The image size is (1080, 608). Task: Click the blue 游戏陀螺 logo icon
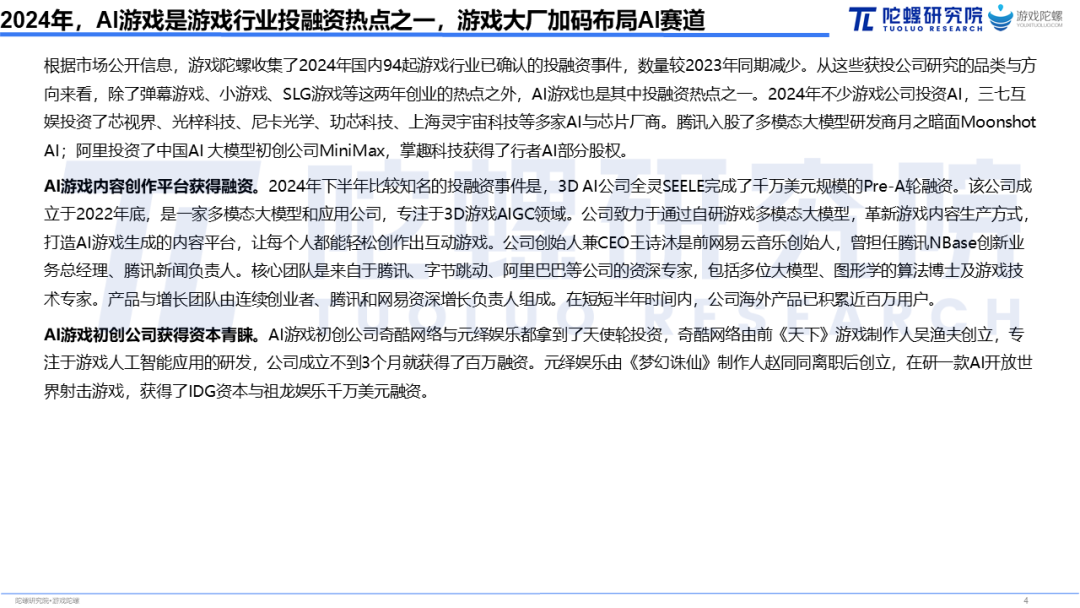(x=1000, y=17)
